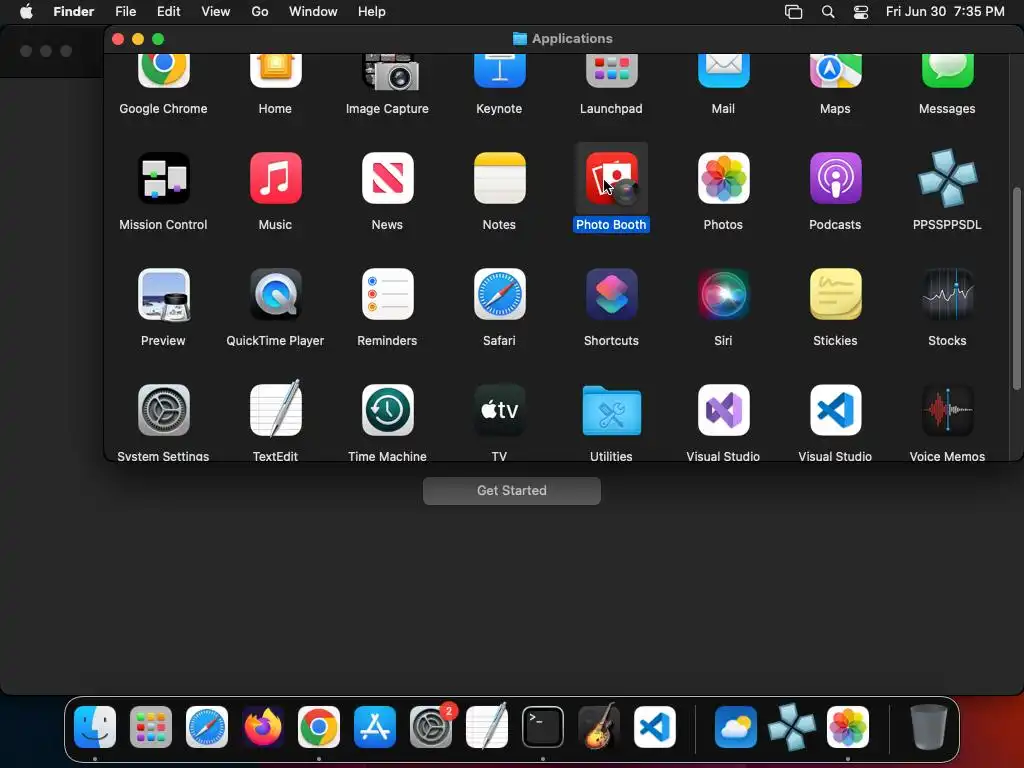Select TextEdit in the Applications window
The height and width of the screenshot is (768, 1024).
[276, 408]
